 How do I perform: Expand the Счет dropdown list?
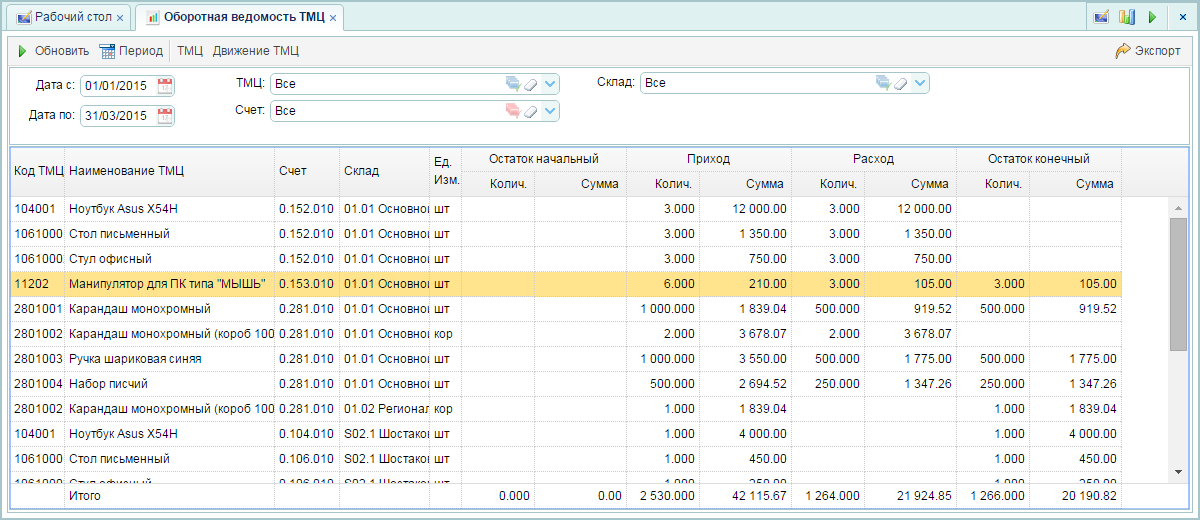point(550,111)
